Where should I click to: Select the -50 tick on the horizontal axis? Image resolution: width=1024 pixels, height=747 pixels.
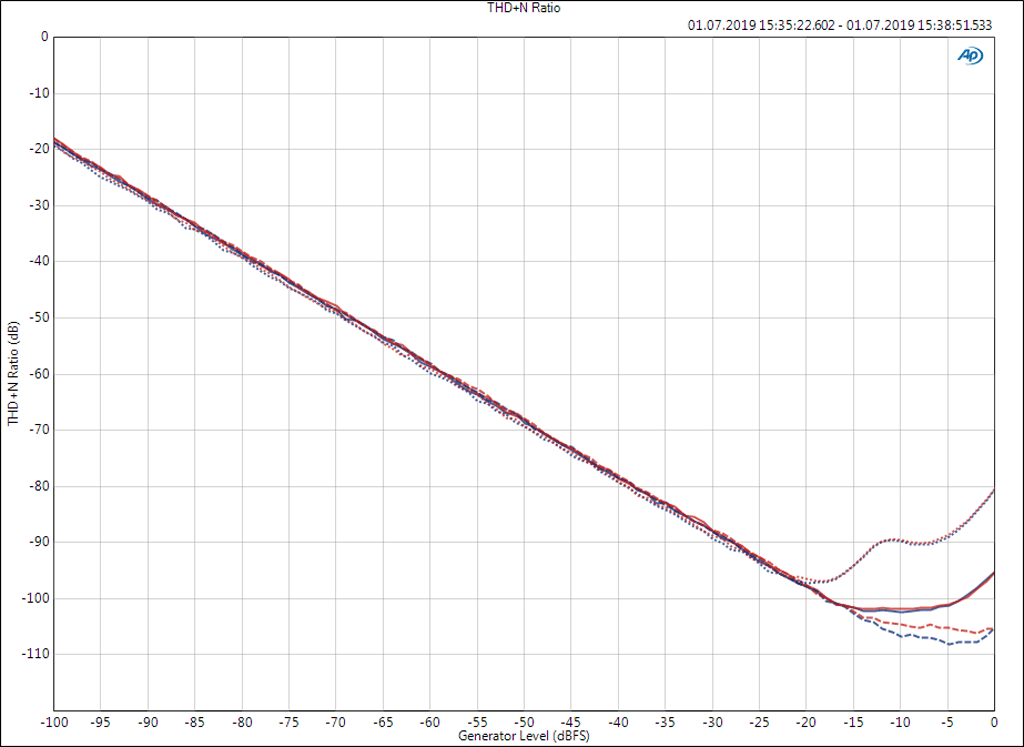[524, 722]
